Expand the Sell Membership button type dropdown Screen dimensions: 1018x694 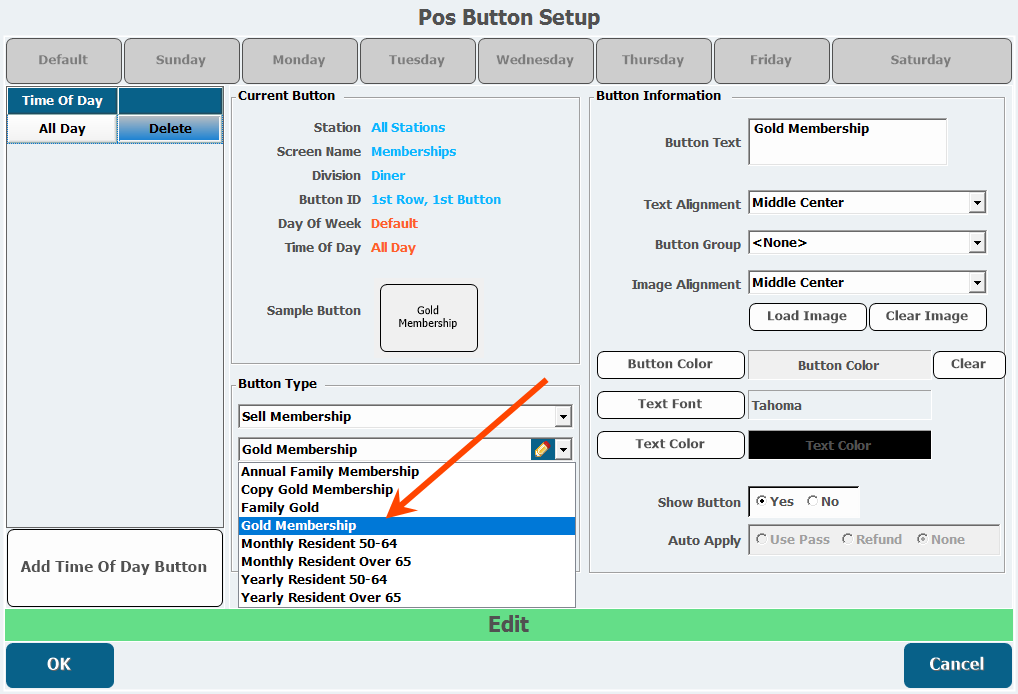(563, 417)
